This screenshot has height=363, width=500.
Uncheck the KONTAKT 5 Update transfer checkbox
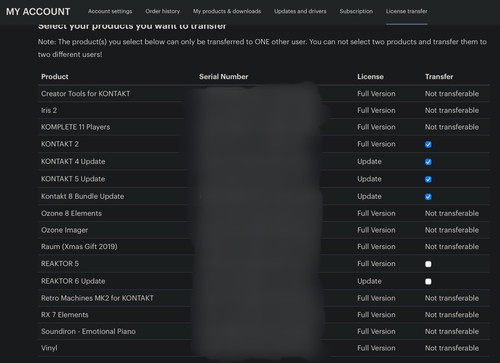click(428, 179)
